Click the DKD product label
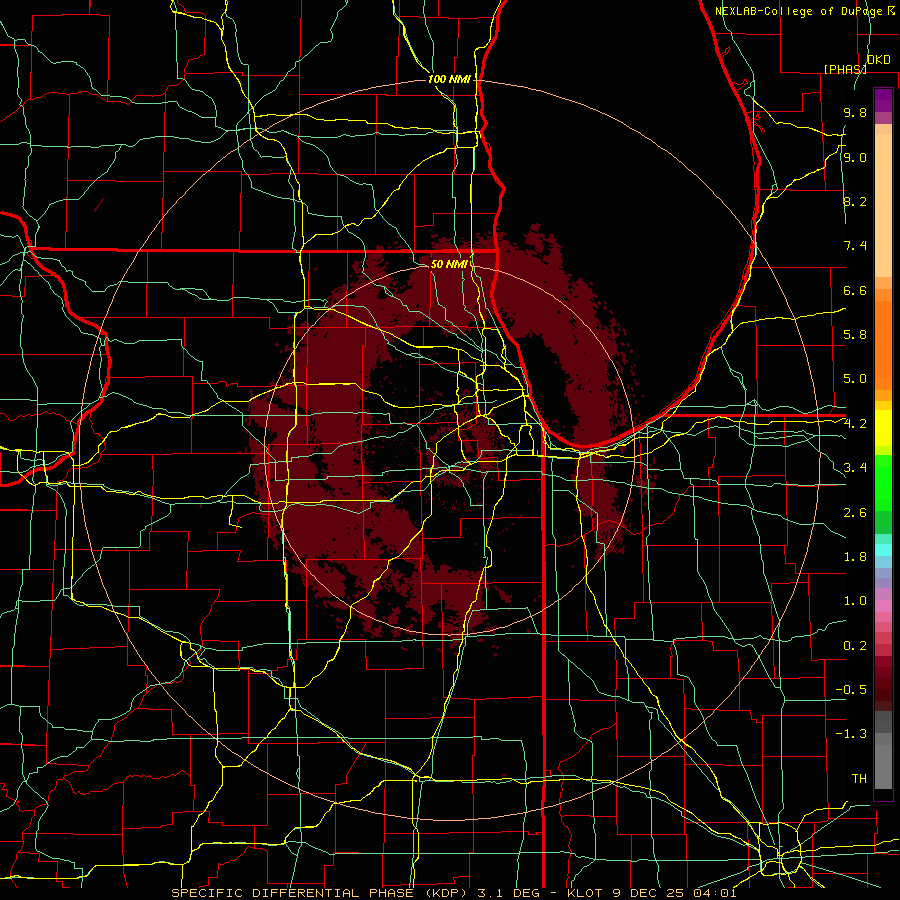This screenshot has width=900, height=900. tap(878, 59)
